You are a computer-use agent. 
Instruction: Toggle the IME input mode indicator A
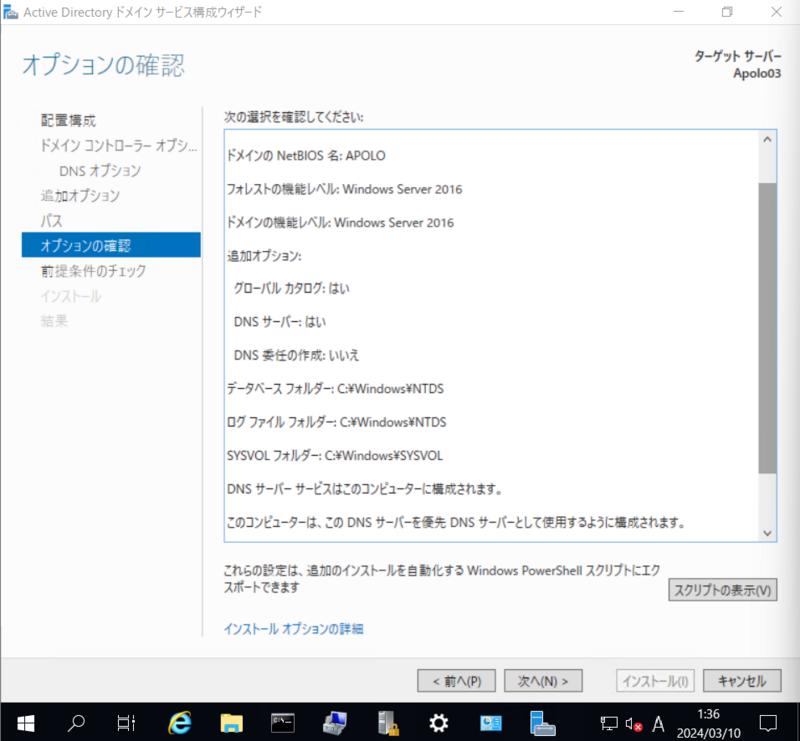click(x=658, y=723)
